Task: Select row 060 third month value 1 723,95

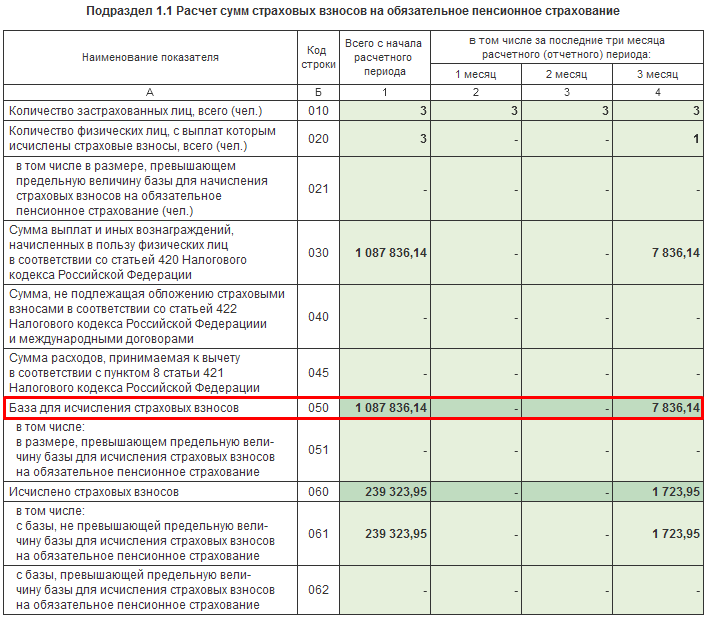Action: [x=658, y=492]
